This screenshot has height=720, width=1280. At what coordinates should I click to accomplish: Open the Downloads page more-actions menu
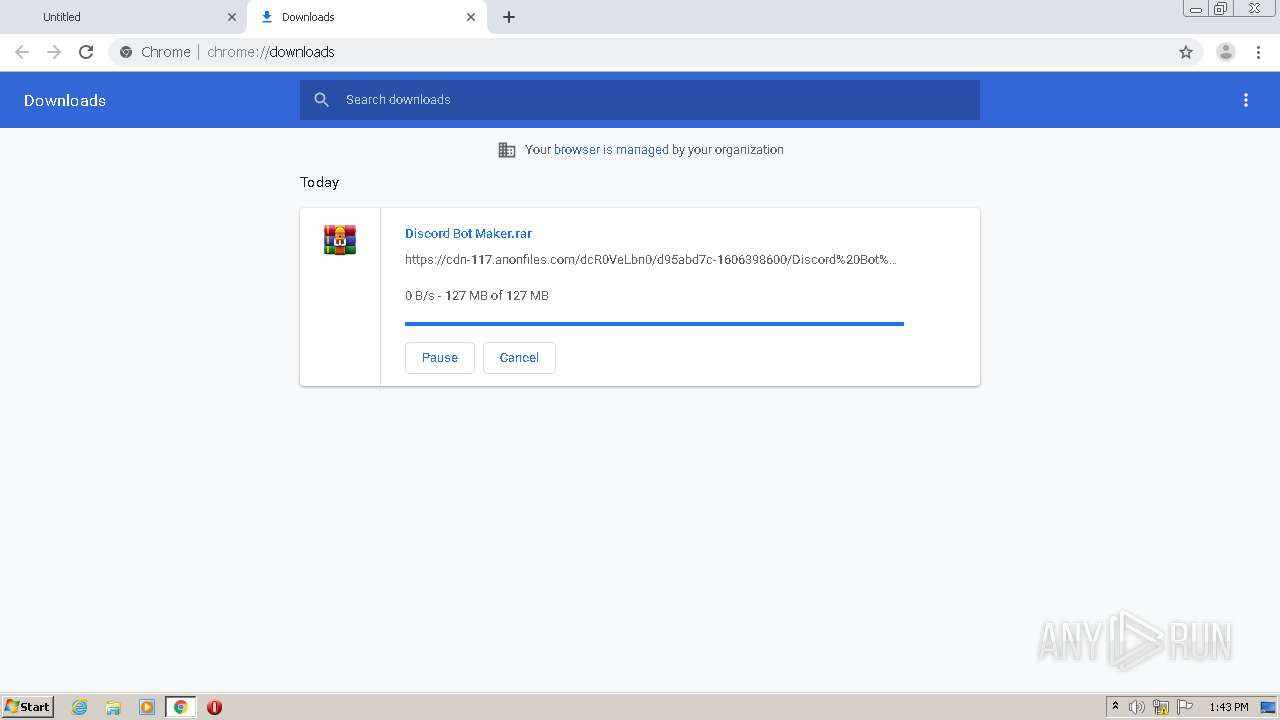click(x=1246, y=100)
